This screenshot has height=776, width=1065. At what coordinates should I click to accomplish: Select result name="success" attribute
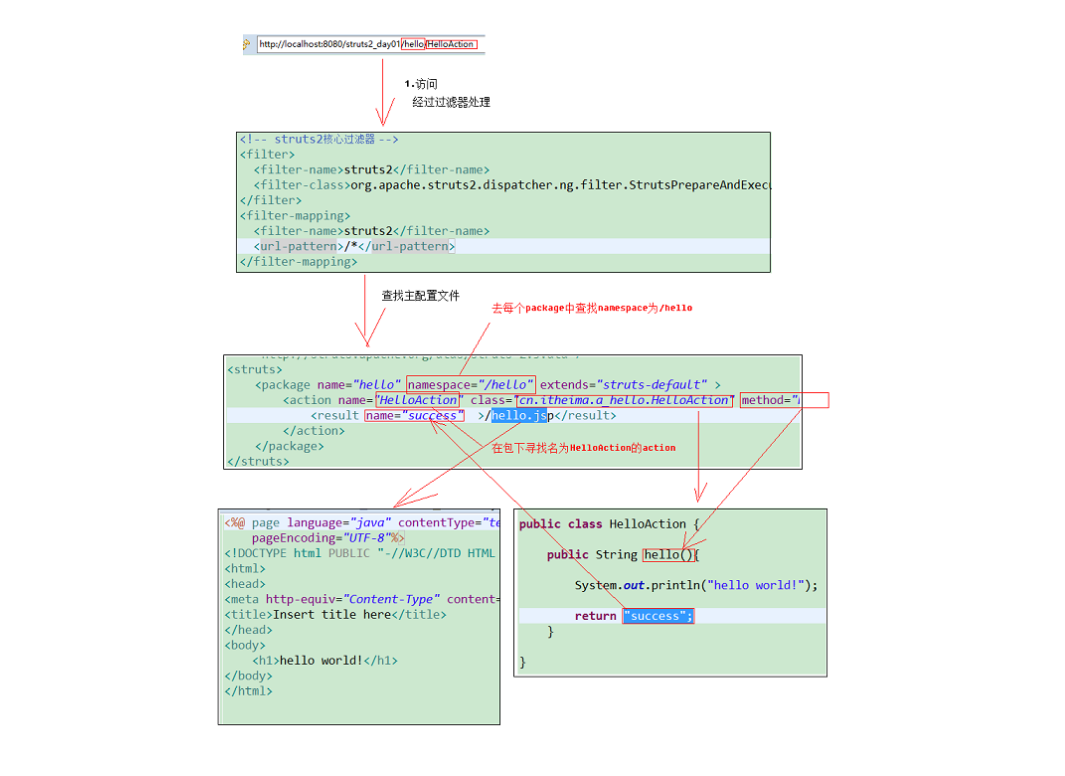(x=414, y=415)
